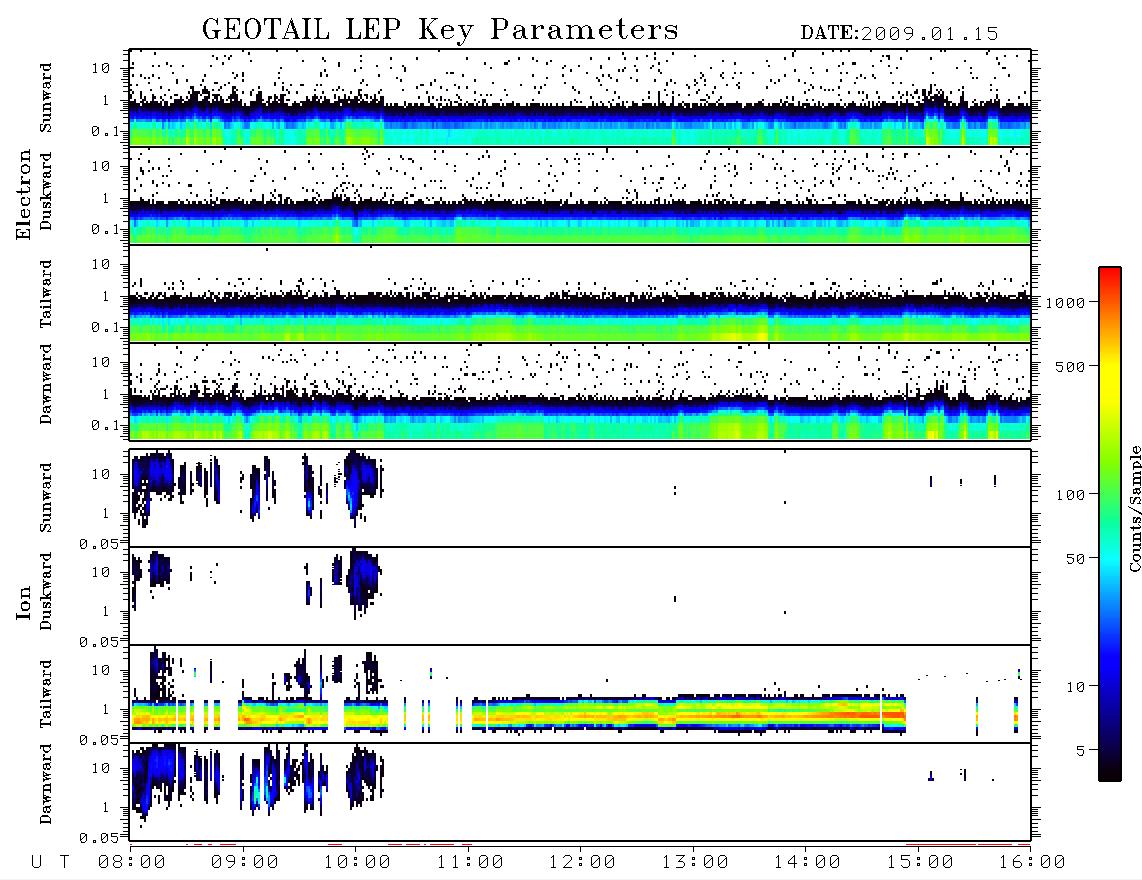Click the DATE:2009.01.15 label

click(x=899, y=34)
